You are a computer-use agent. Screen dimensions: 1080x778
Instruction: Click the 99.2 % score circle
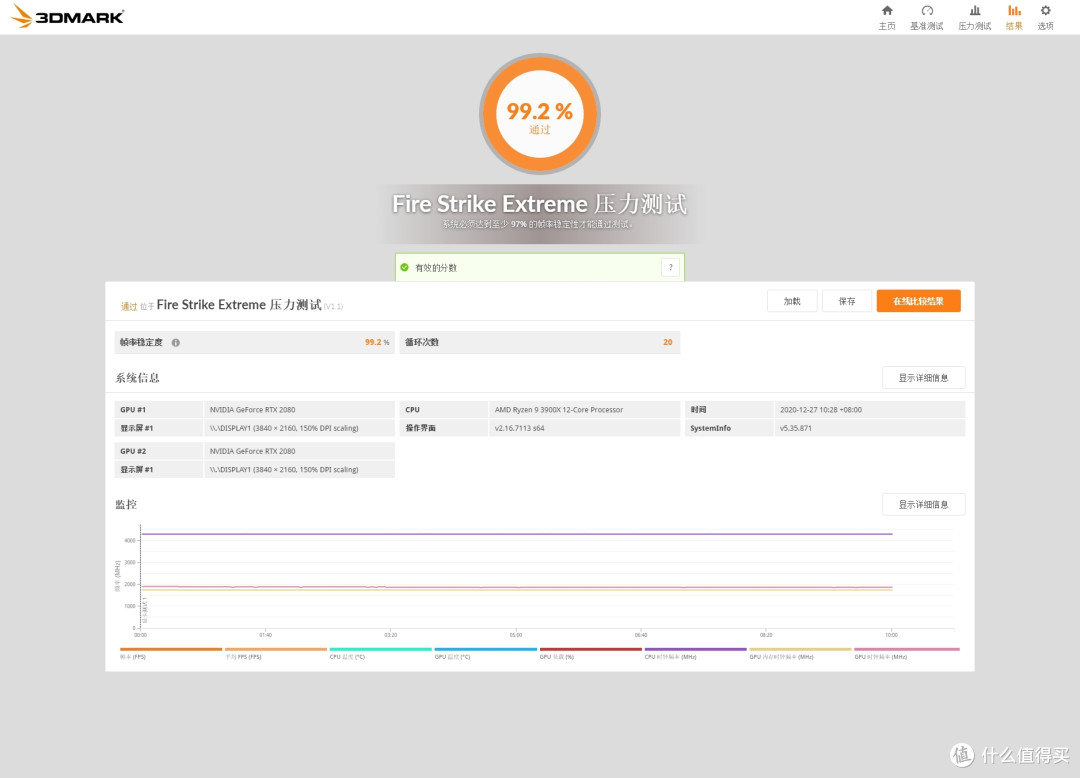[540, 114]
